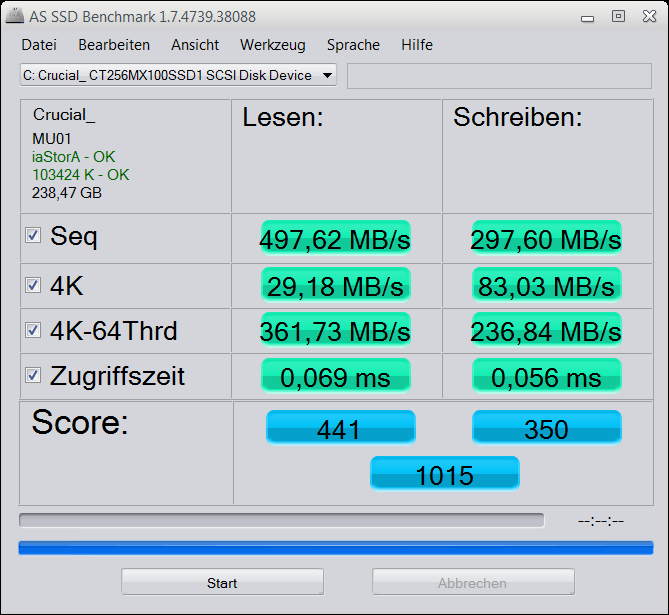Click the write score 350
This screenshot has width=669, height=615.
(547, 428)
